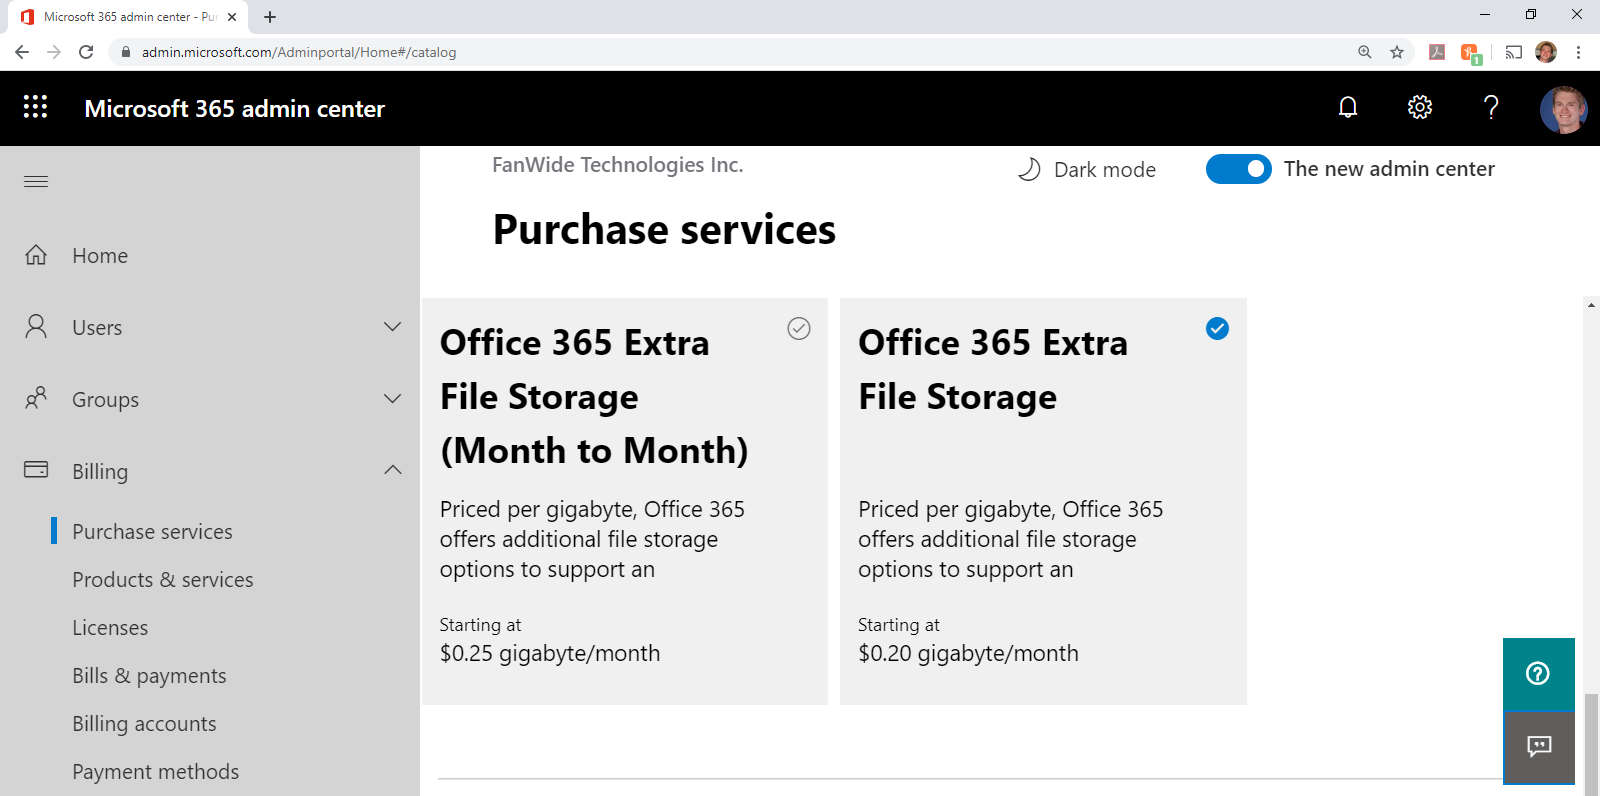The image size is (1600, 796).
Task: Select the Microsoft 365 admin center tab
Action: (x=130, y=17)
